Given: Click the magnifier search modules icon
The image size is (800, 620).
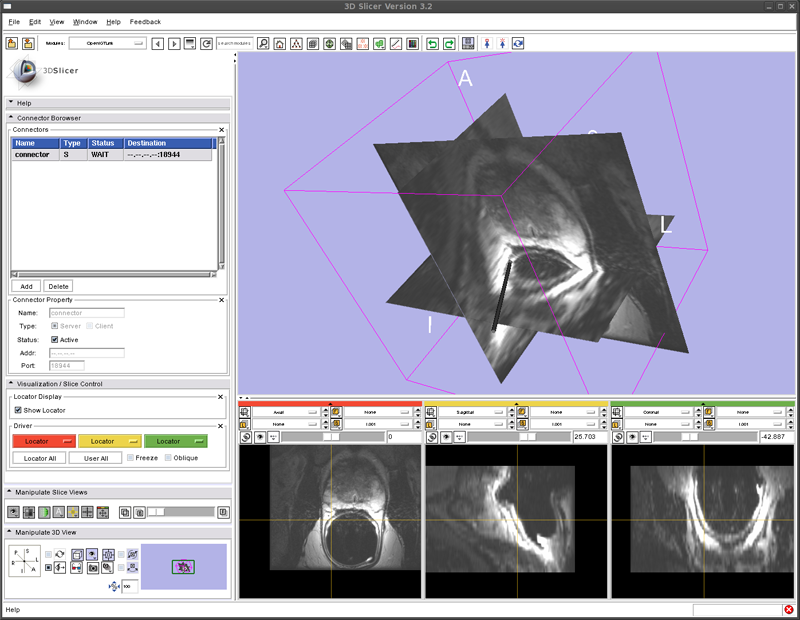Looking at the screenshot, I should 263,44.
